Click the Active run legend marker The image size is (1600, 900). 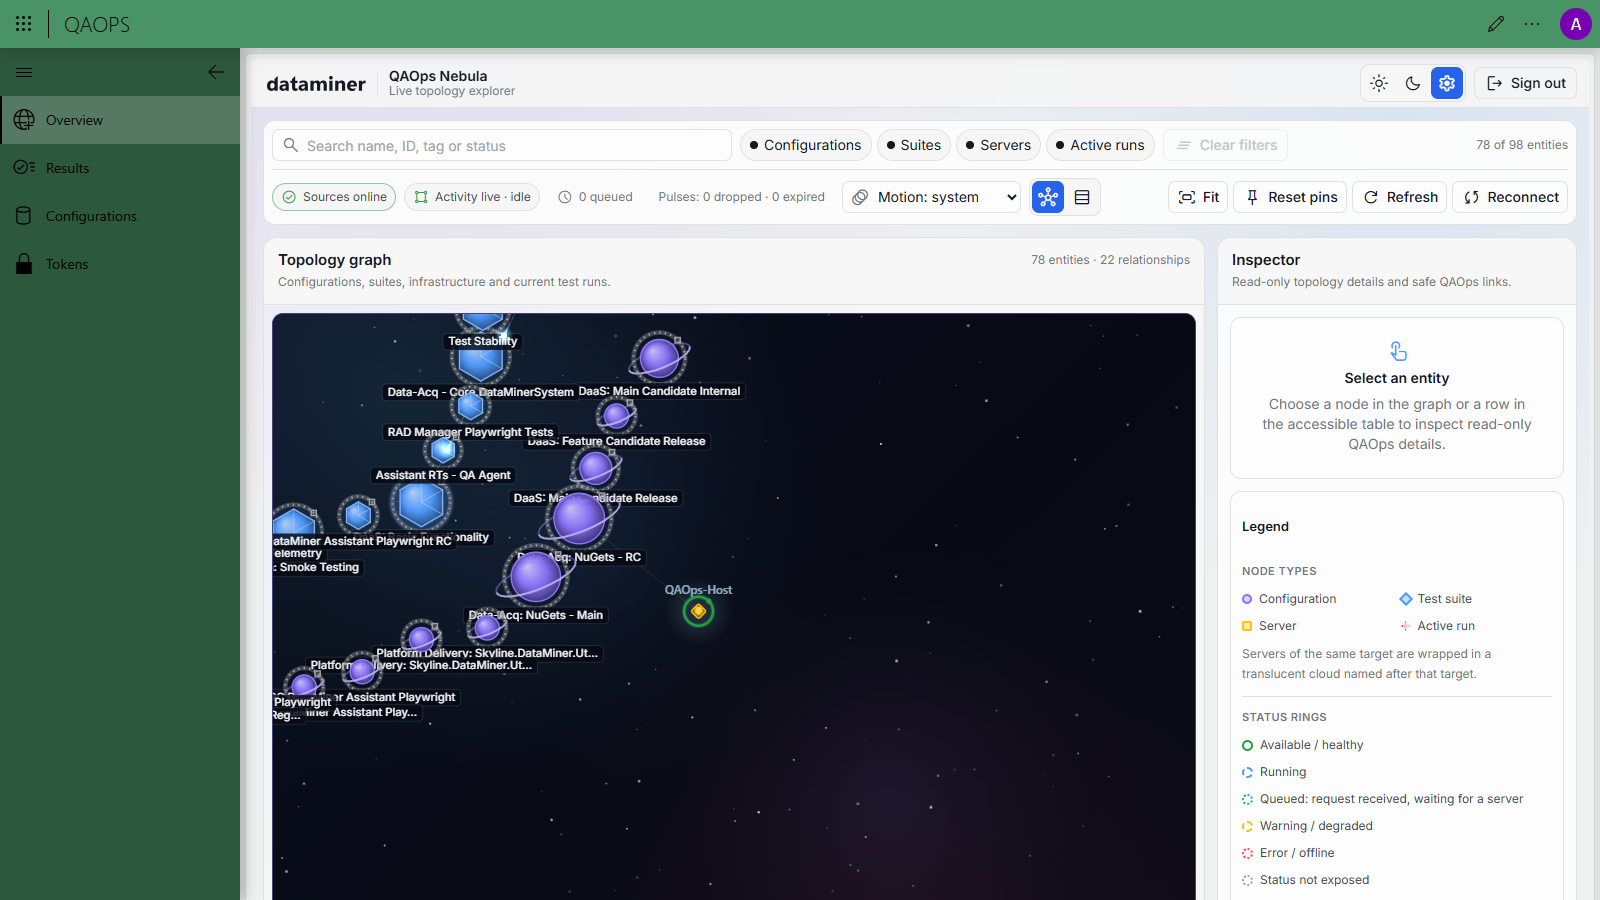tap(1406, 626)
